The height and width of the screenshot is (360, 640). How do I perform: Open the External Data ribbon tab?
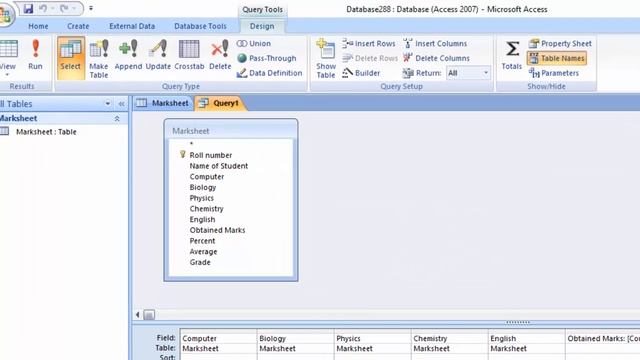[132, 26]
